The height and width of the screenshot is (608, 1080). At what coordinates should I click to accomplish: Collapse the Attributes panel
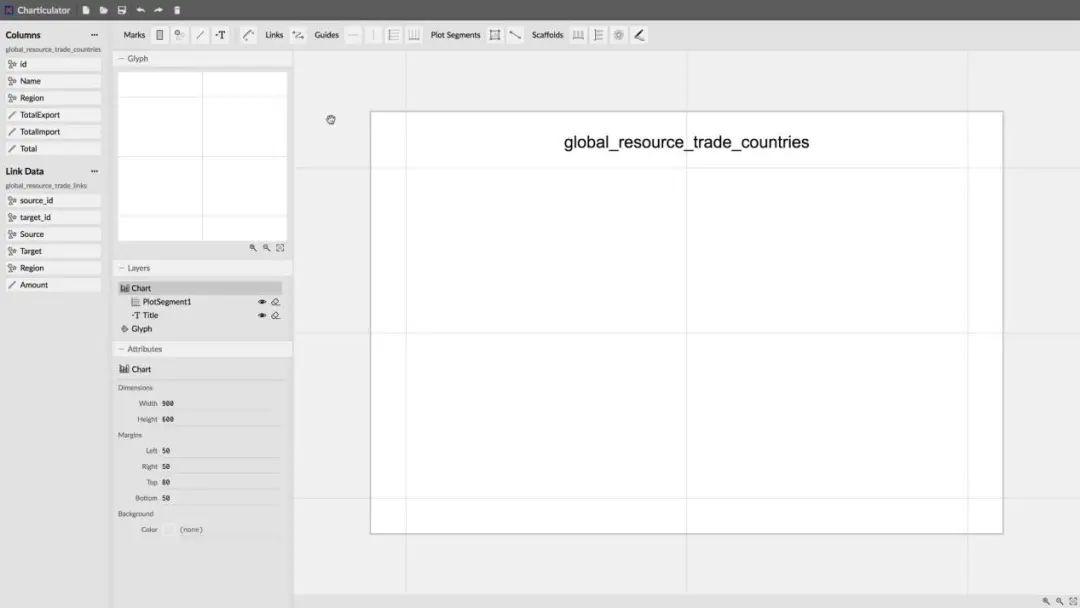[122, 349]
